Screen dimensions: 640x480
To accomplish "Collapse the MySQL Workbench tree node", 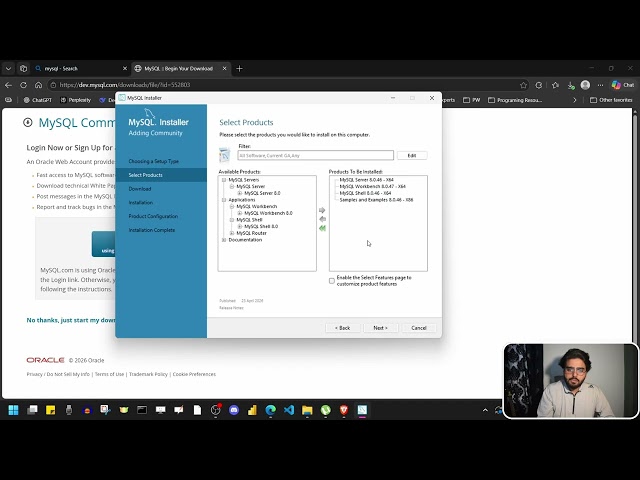I will pyautogui.click(x=232, y=207).
